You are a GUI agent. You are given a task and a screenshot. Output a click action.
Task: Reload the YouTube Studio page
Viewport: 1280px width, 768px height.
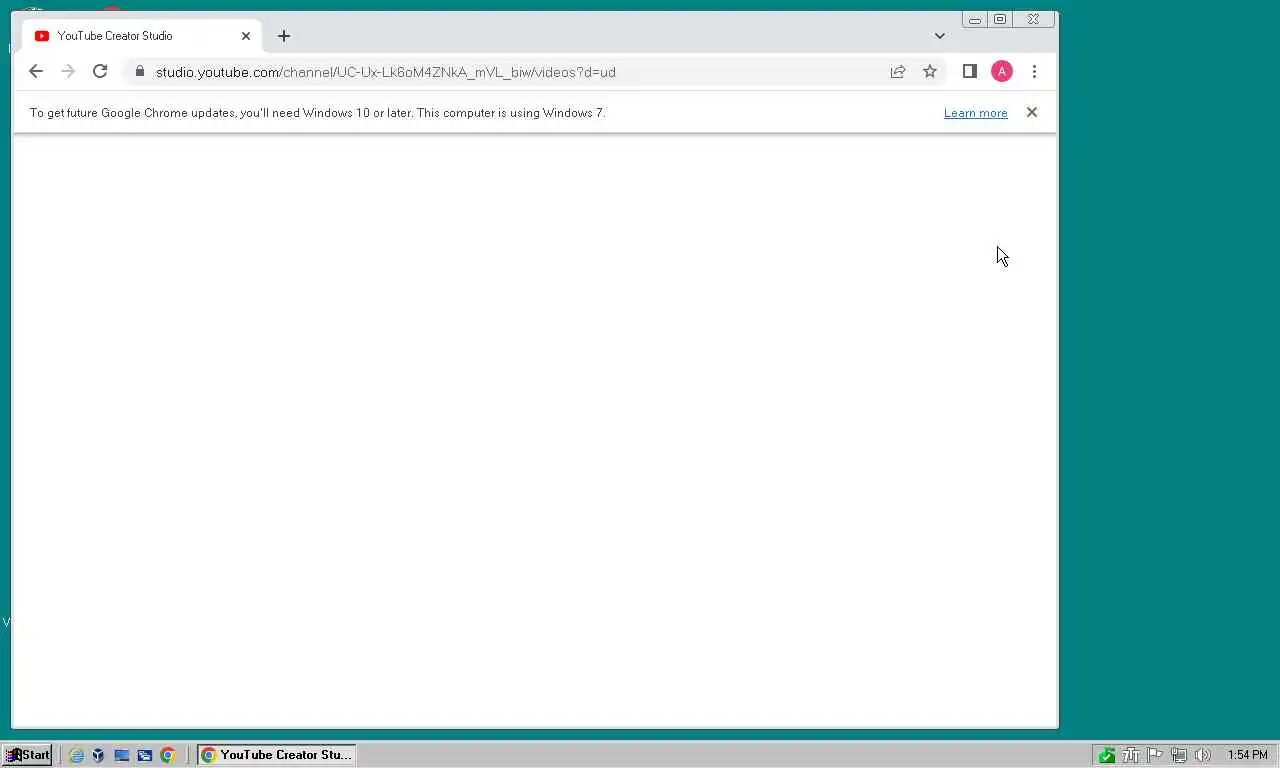click(x=100, y=71)
